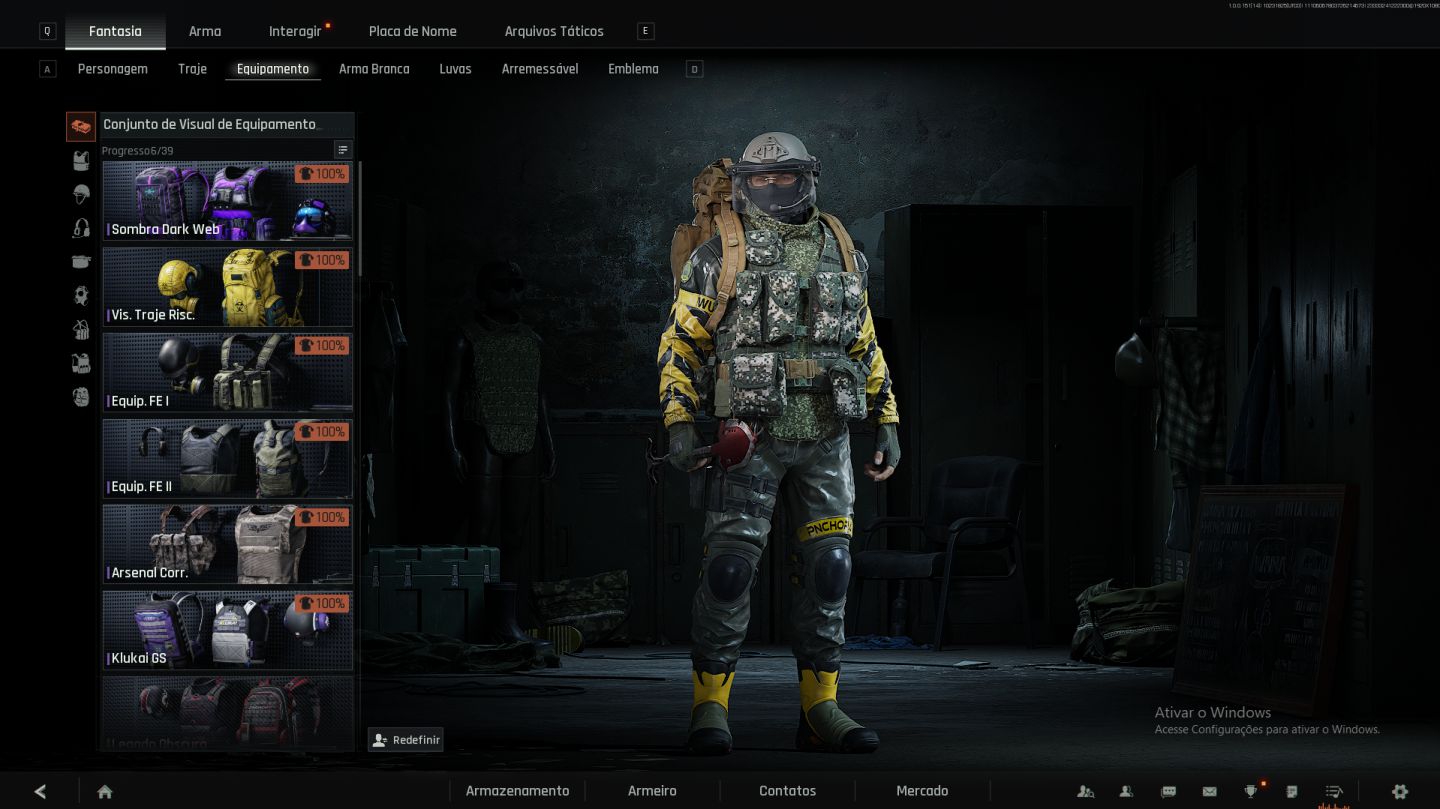
Task: Select the Arma Branca sub-tab
Action: pyautogui.click(x=374, y=69)
